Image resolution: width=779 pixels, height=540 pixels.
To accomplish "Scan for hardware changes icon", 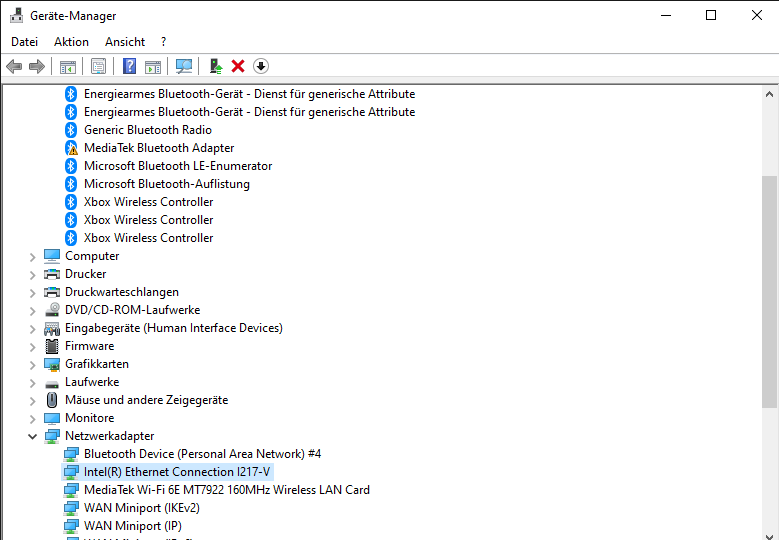I will click(184, 66).
